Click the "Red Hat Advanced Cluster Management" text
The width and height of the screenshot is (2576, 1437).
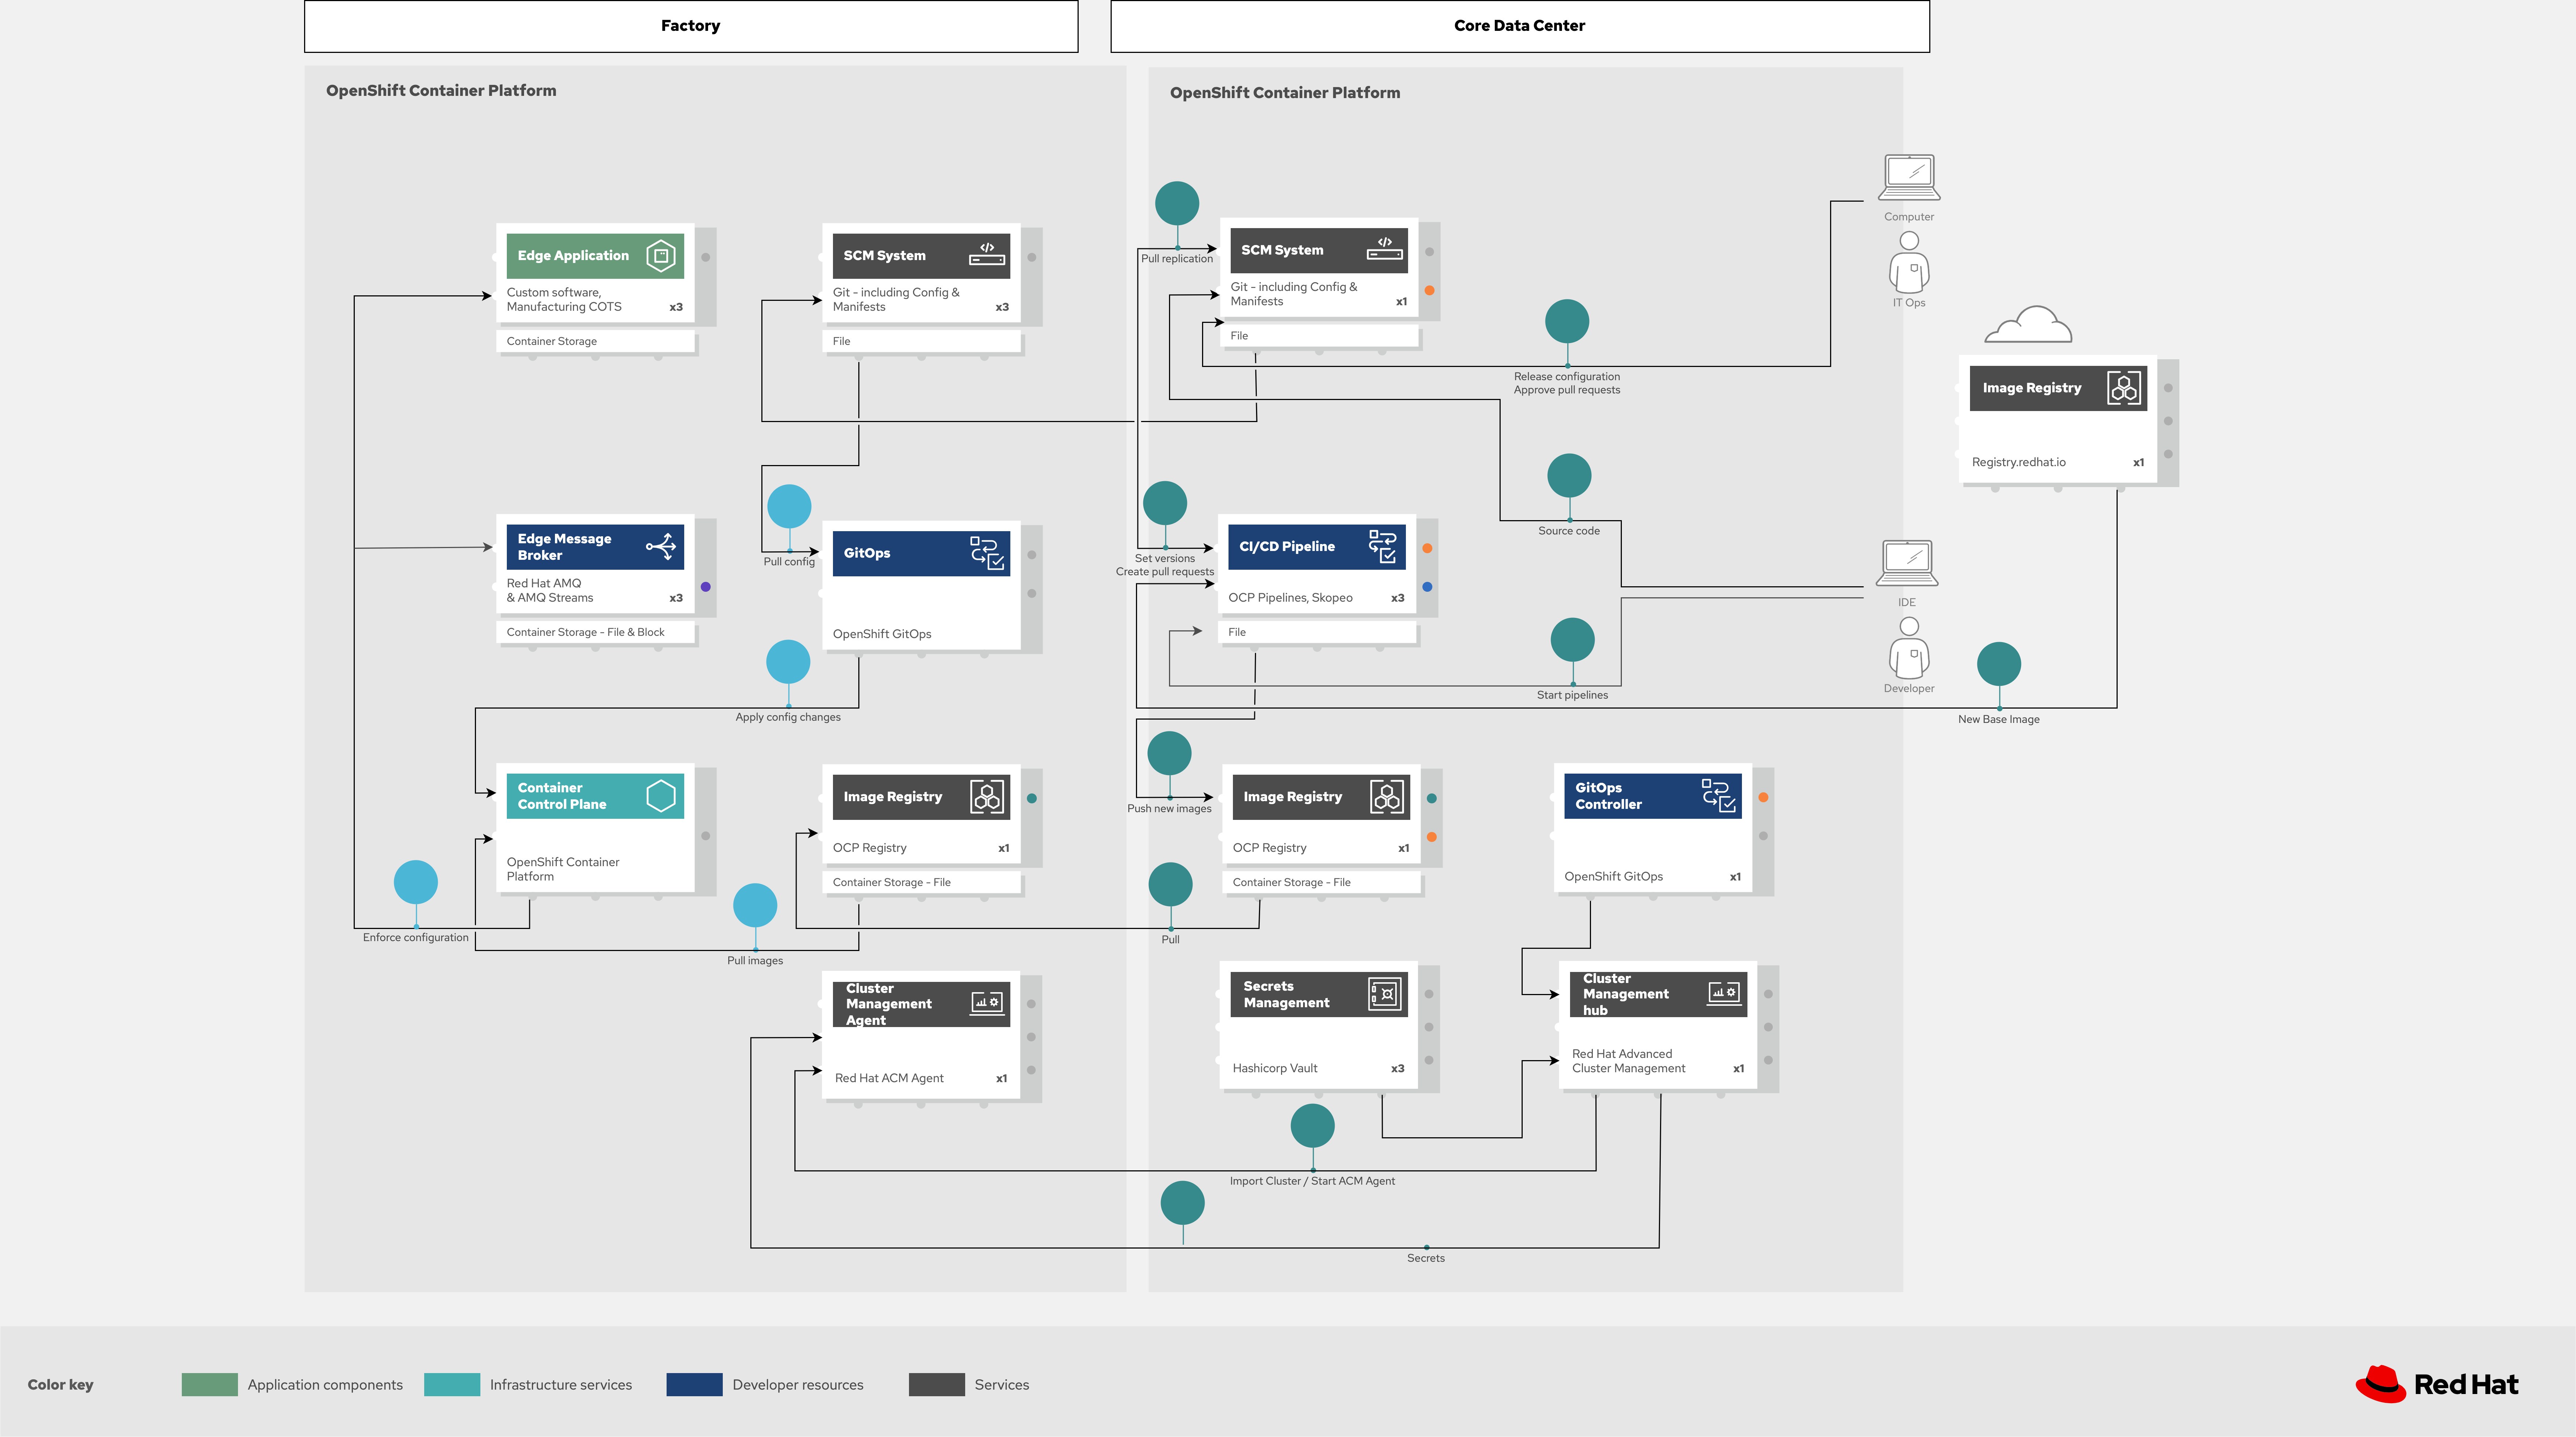coord(1628,1061)
